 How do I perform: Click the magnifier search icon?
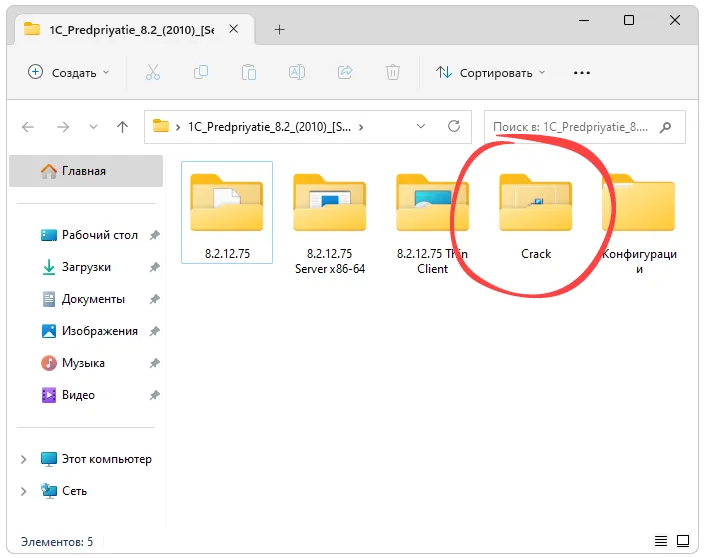tap(665, 127)
